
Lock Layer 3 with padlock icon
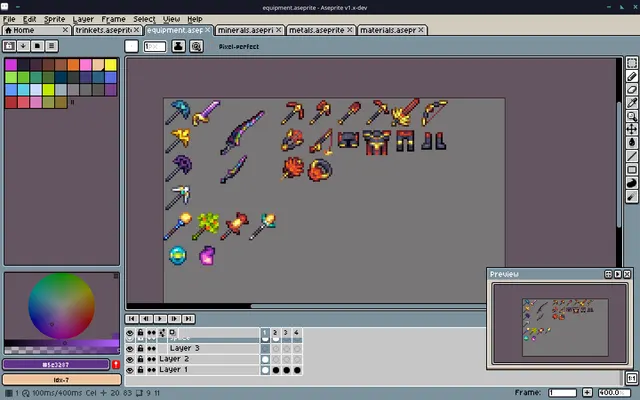click(140, 349)
